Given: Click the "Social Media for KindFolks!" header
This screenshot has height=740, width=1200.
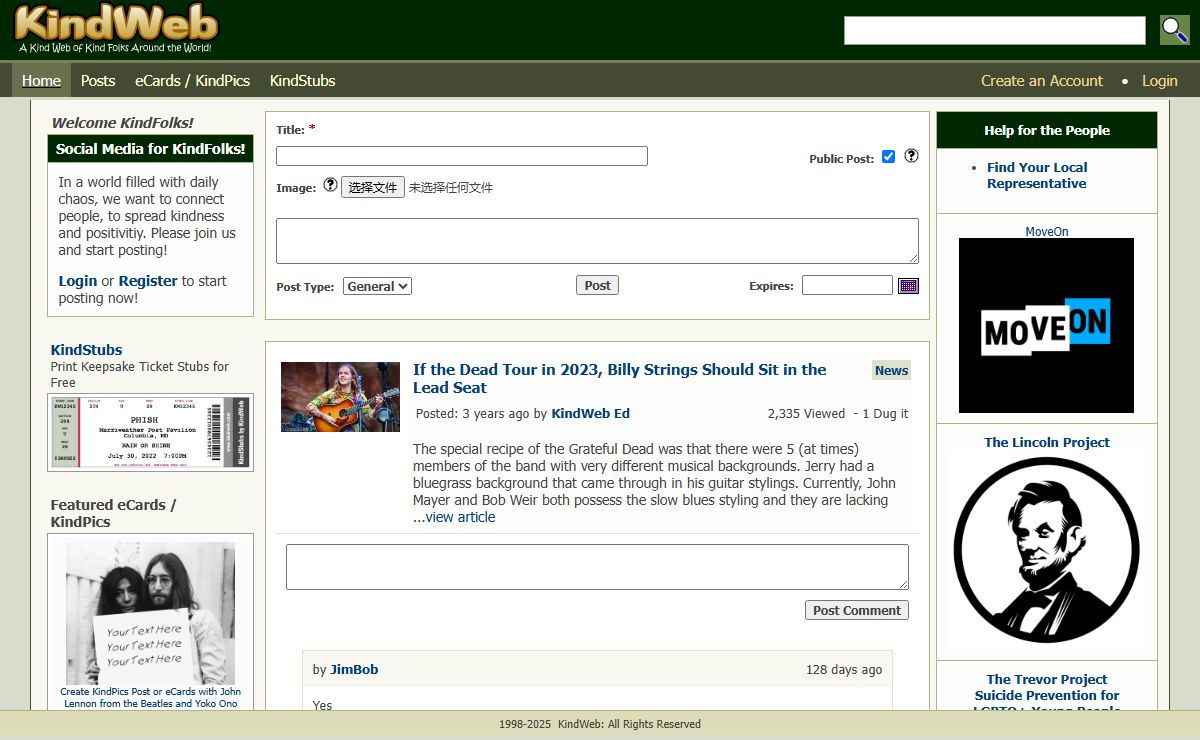Looking at the screenshot, I should 150,149.
